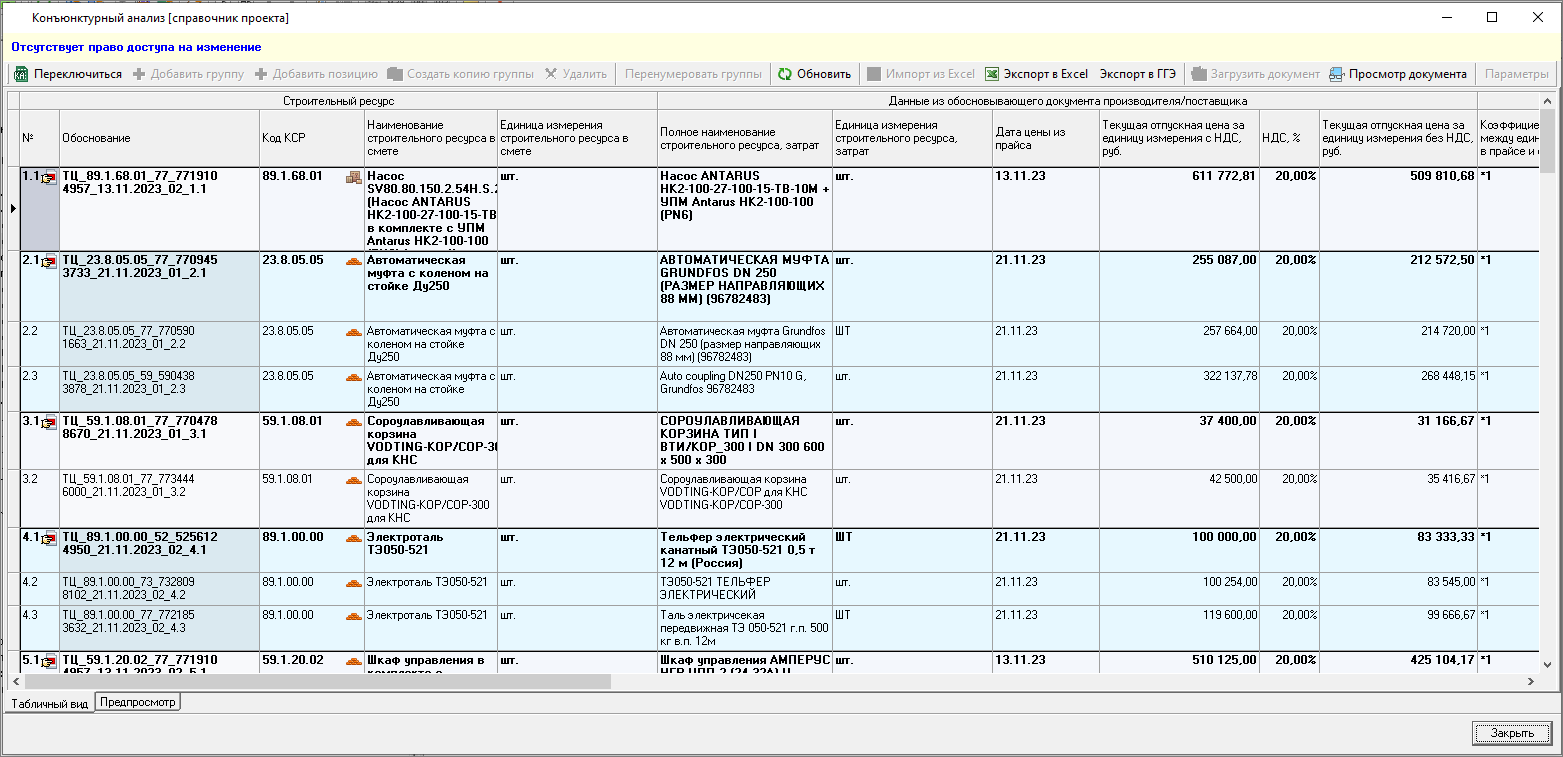The width and height of the screenshot is (1563, 757).
Task: Click the material icon in row 2.3
Action: (x=353, y=377)
